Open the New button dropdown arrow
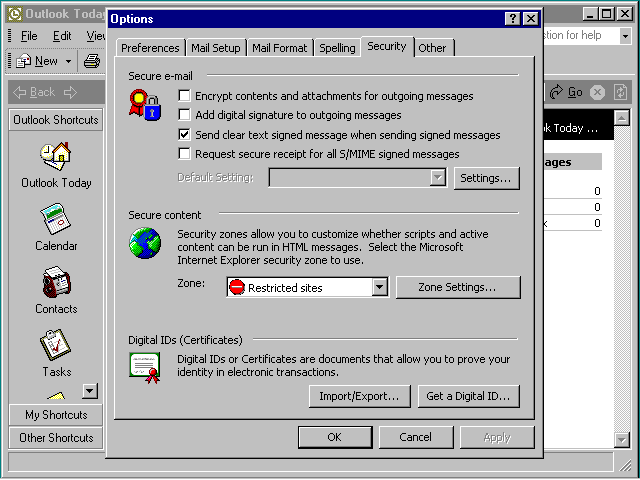Image resolution: width=640 pixels, height=480 pixels. point(69,61)
